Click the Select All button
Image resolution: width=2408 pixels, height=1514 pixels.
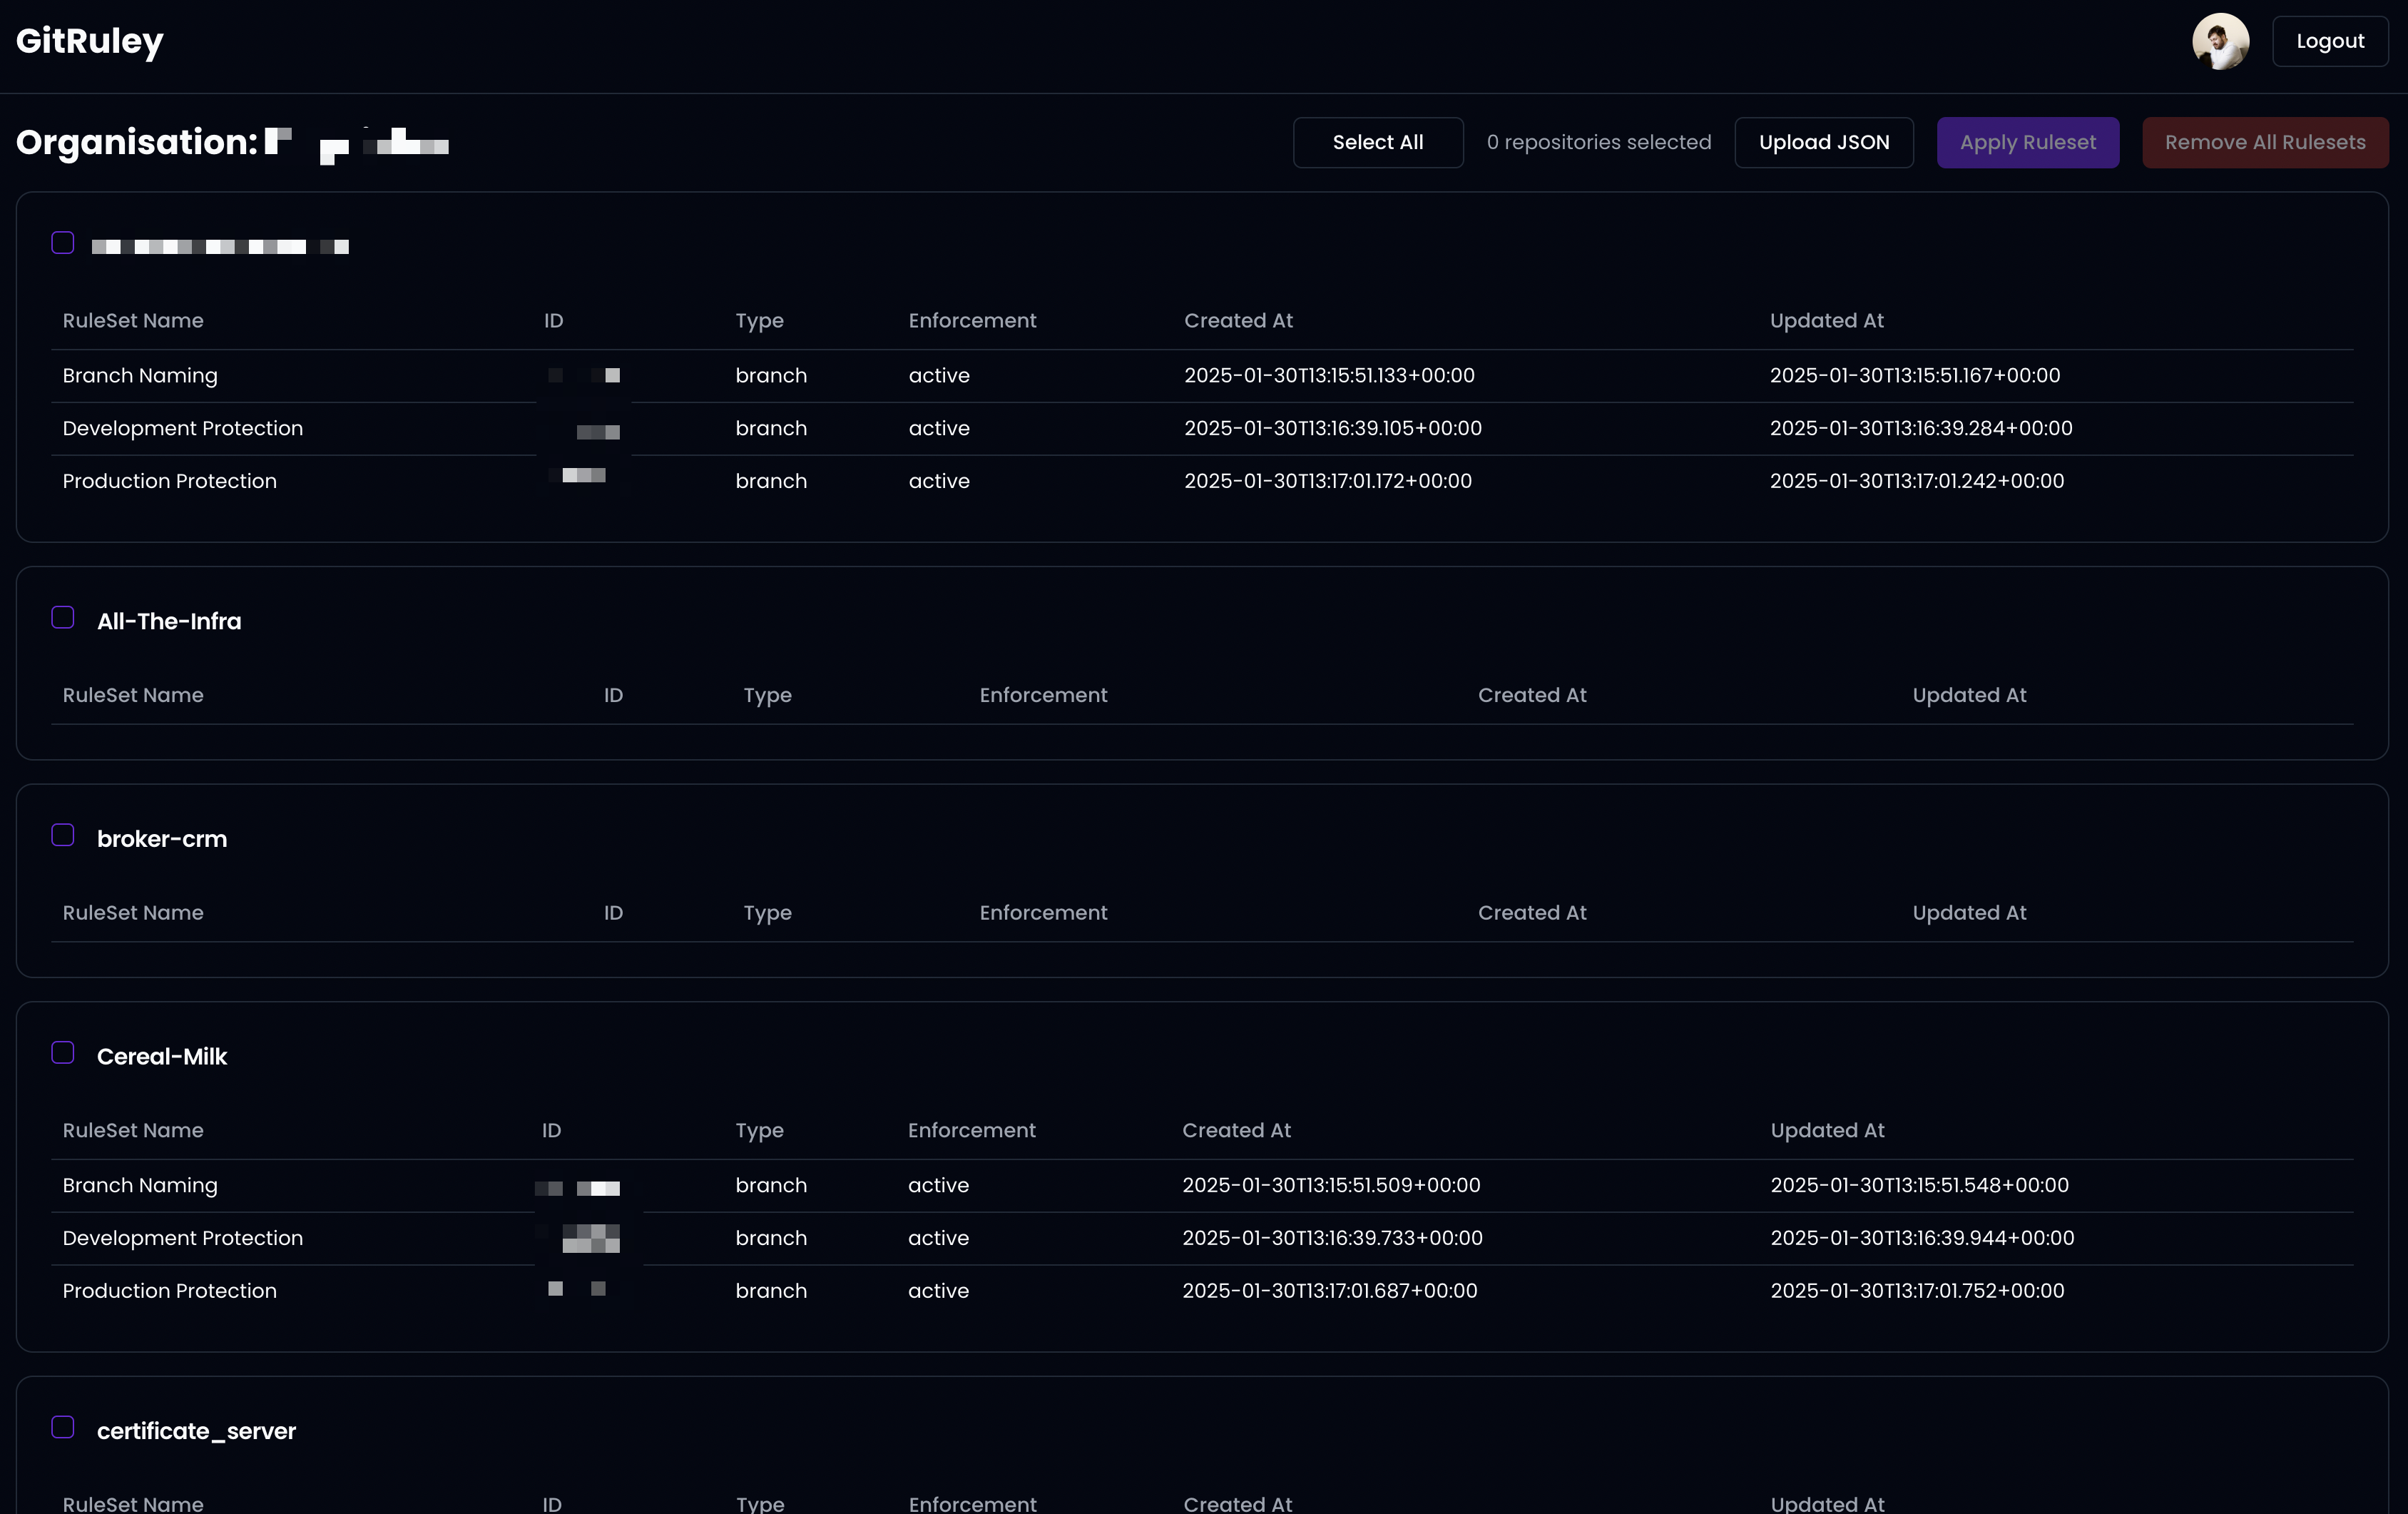1377,142
